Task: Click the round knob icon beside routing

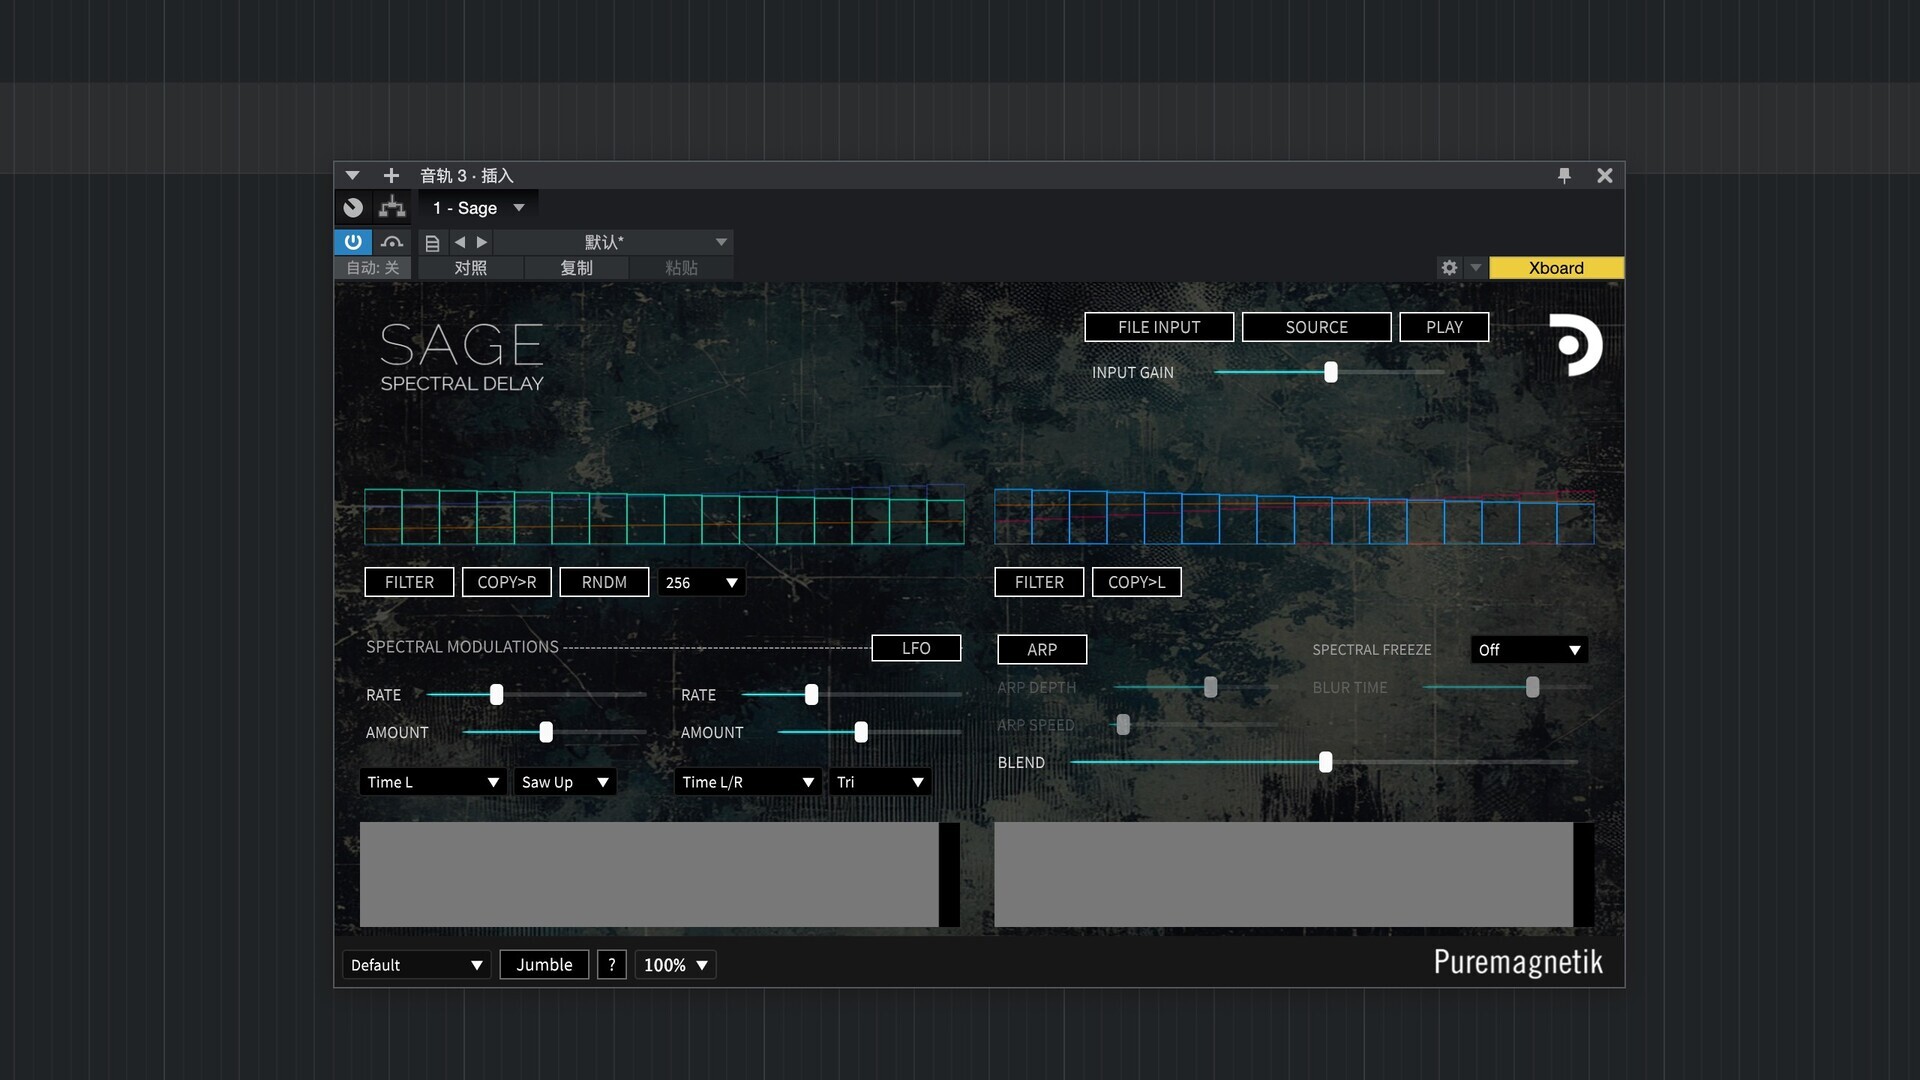Action: click(353, 208)
